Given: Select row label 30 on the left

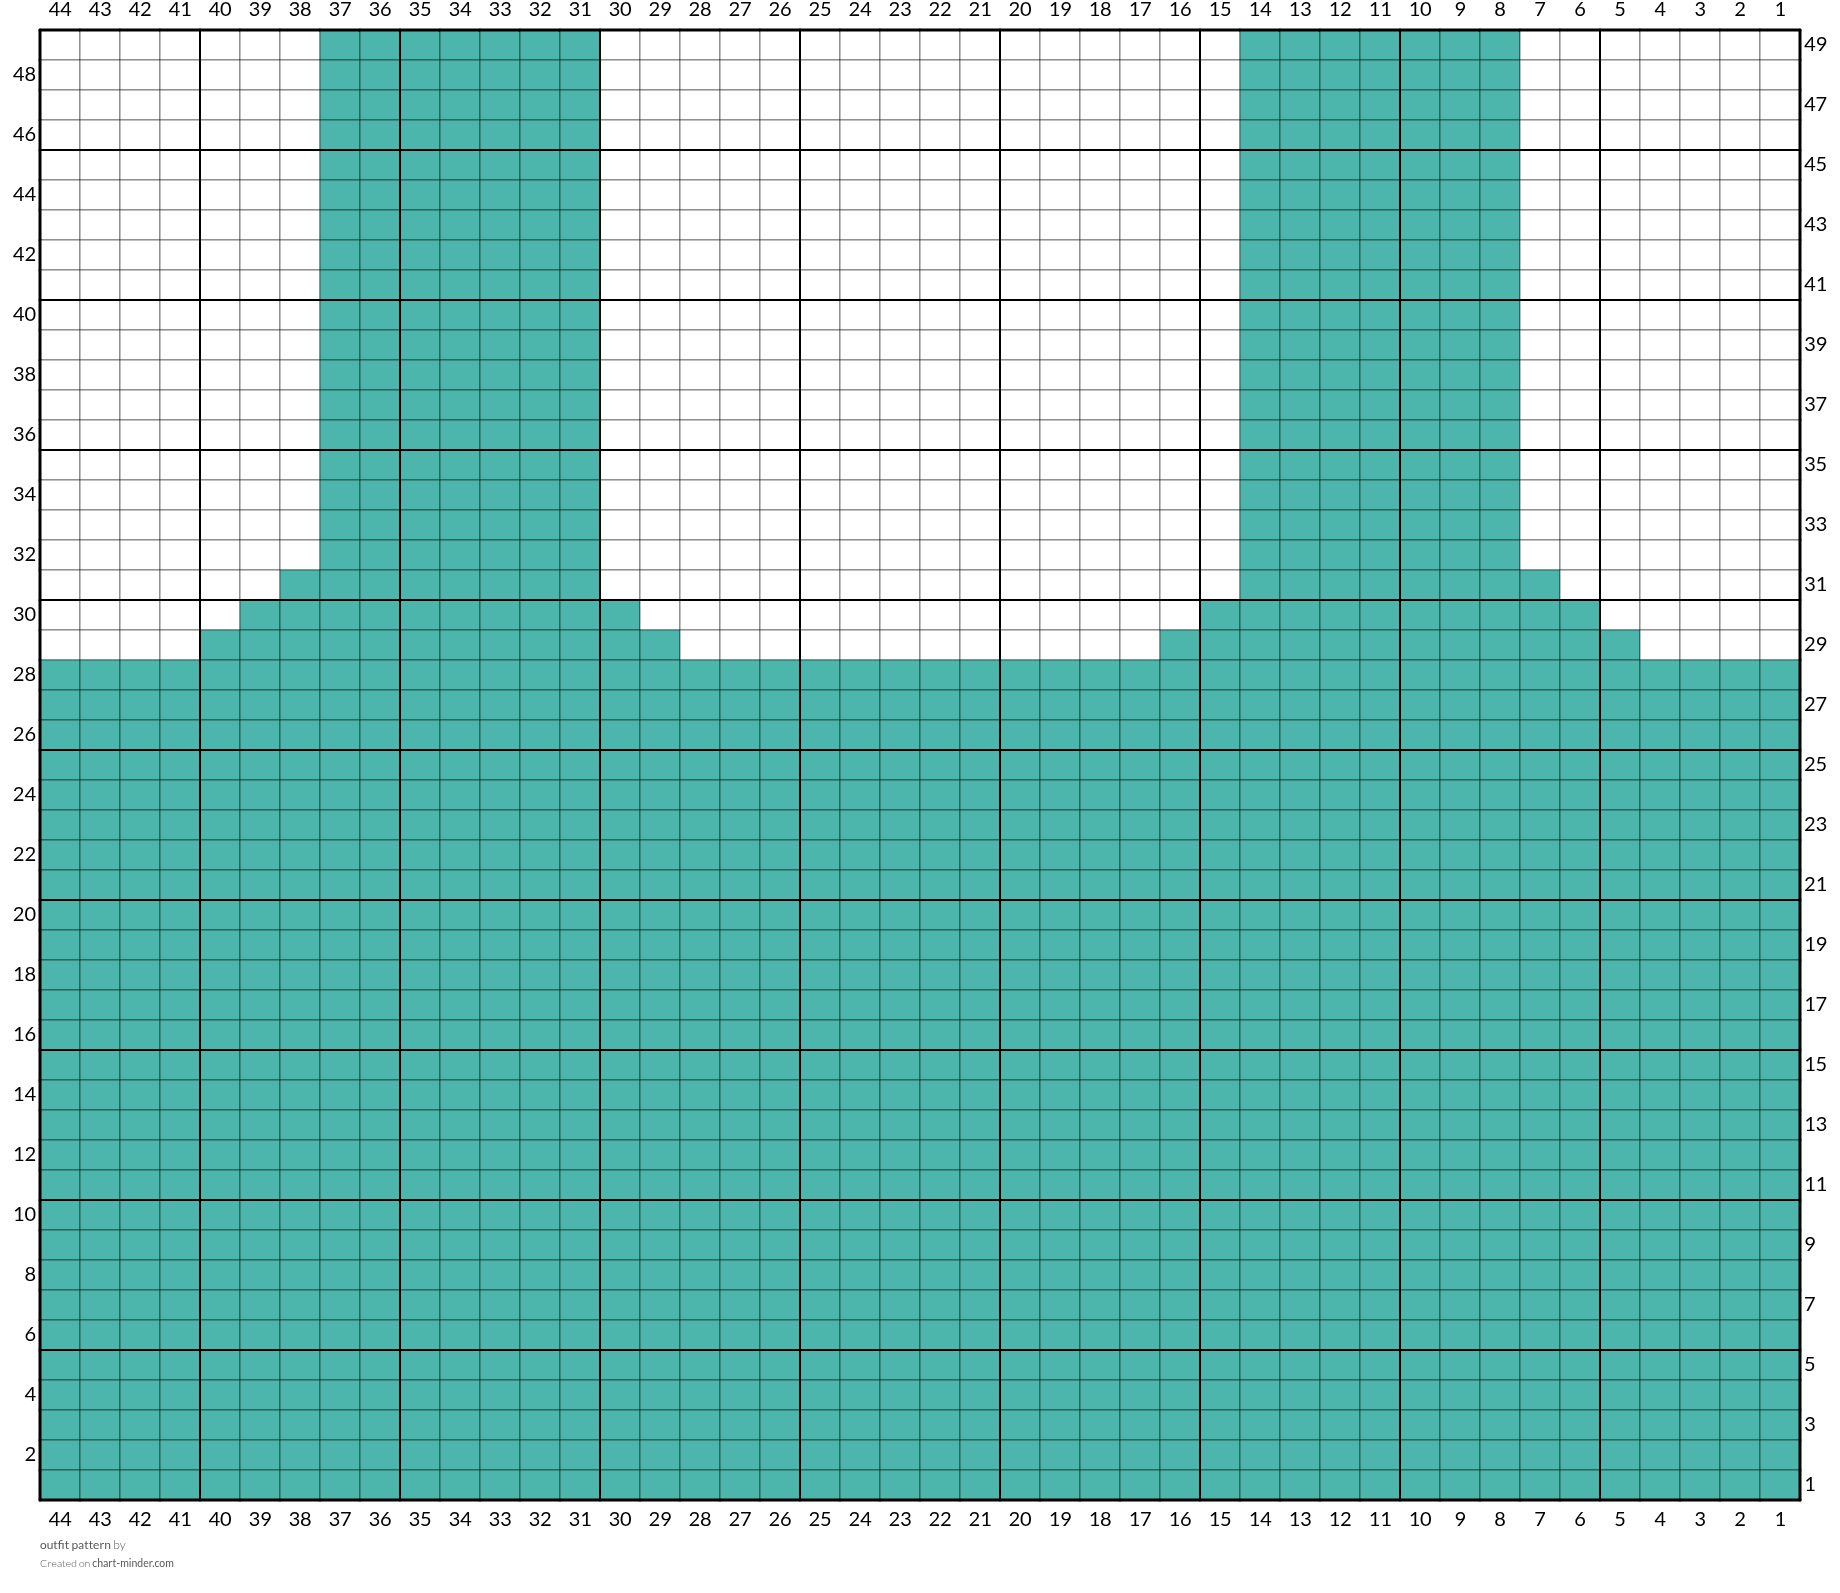Looking at the screenshot, I should [x=24, y=614].
